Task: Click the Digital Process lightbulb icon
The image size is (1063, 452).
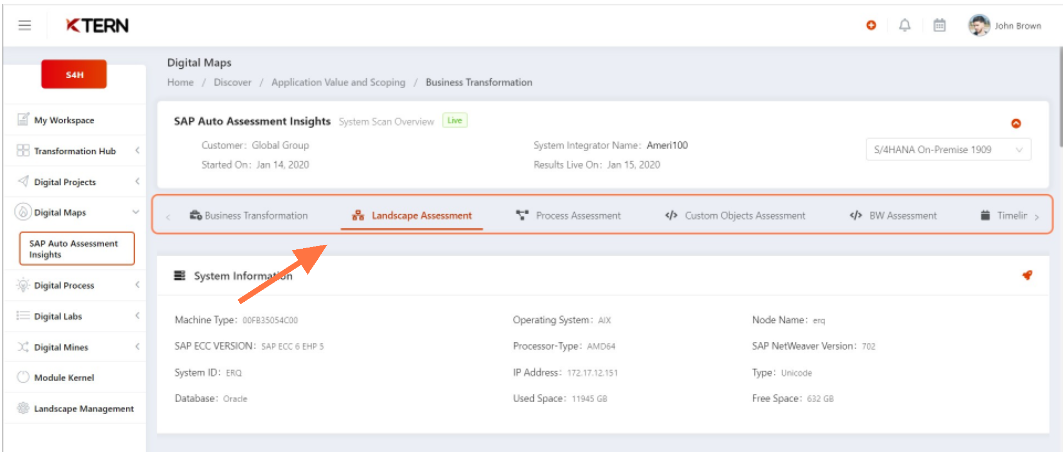Action: tap(23, 285)
